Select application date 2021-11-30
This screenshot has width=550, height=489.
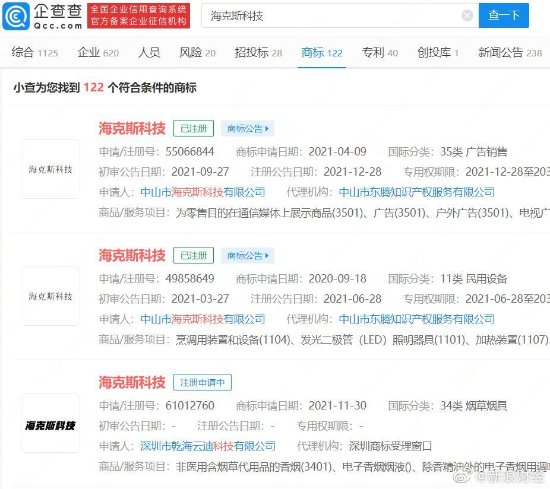(x=337, y=406)
